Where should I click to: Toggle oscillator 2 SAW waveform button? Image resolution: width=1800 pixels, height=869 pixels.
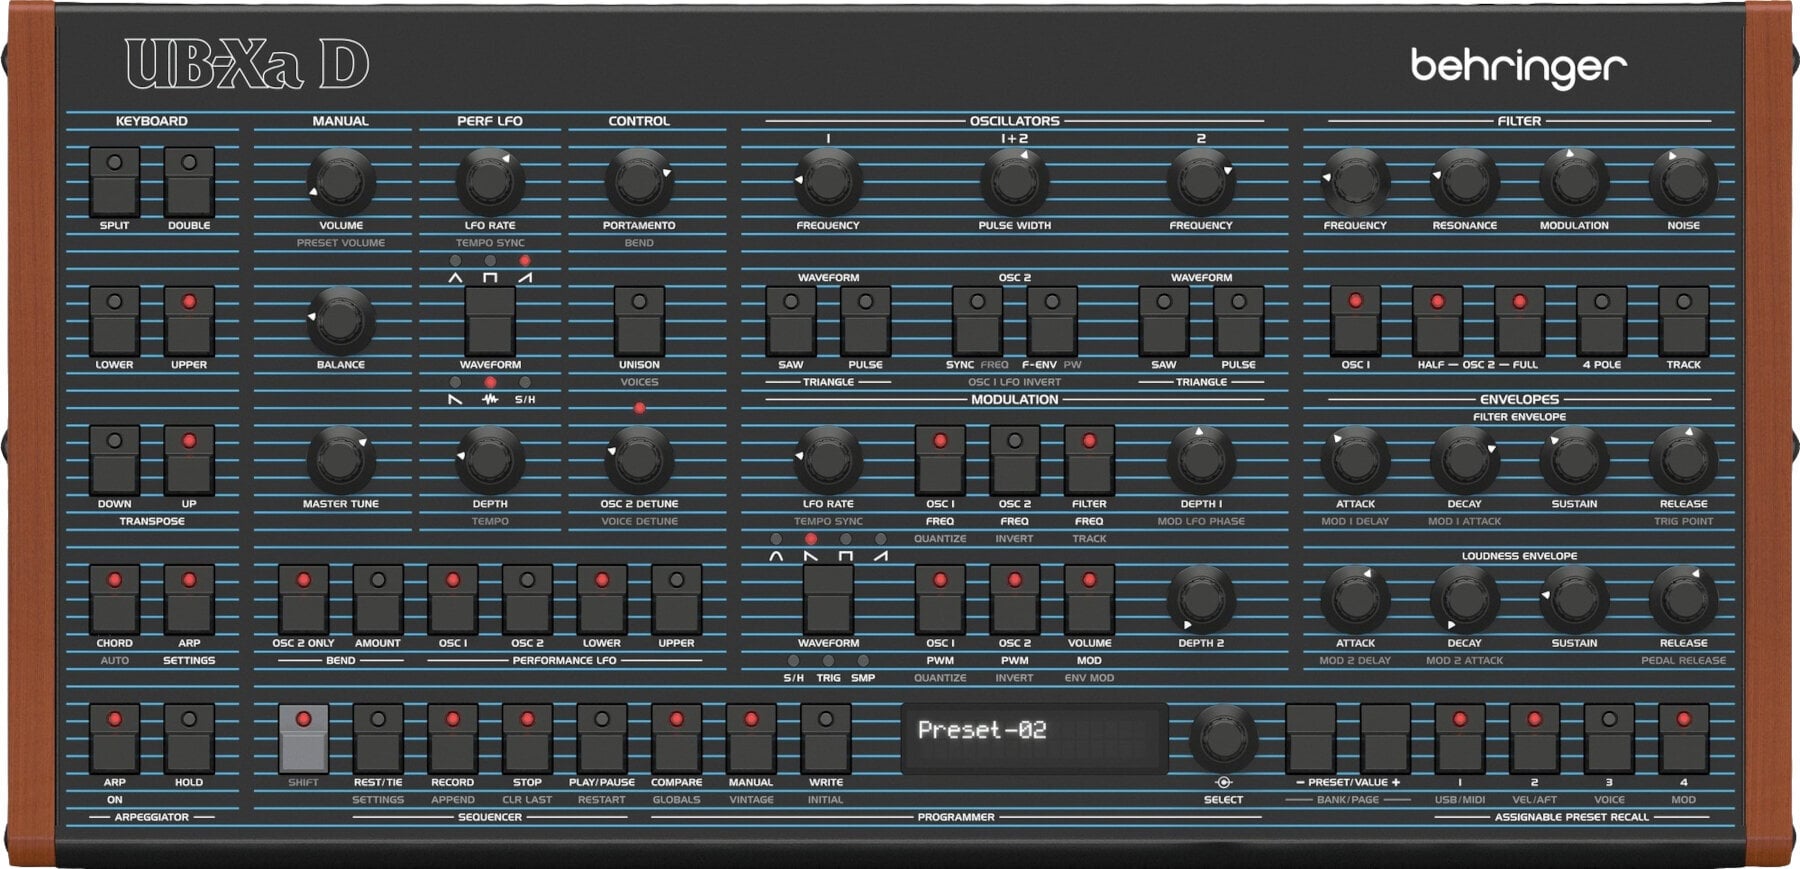tap(1164, 321)
